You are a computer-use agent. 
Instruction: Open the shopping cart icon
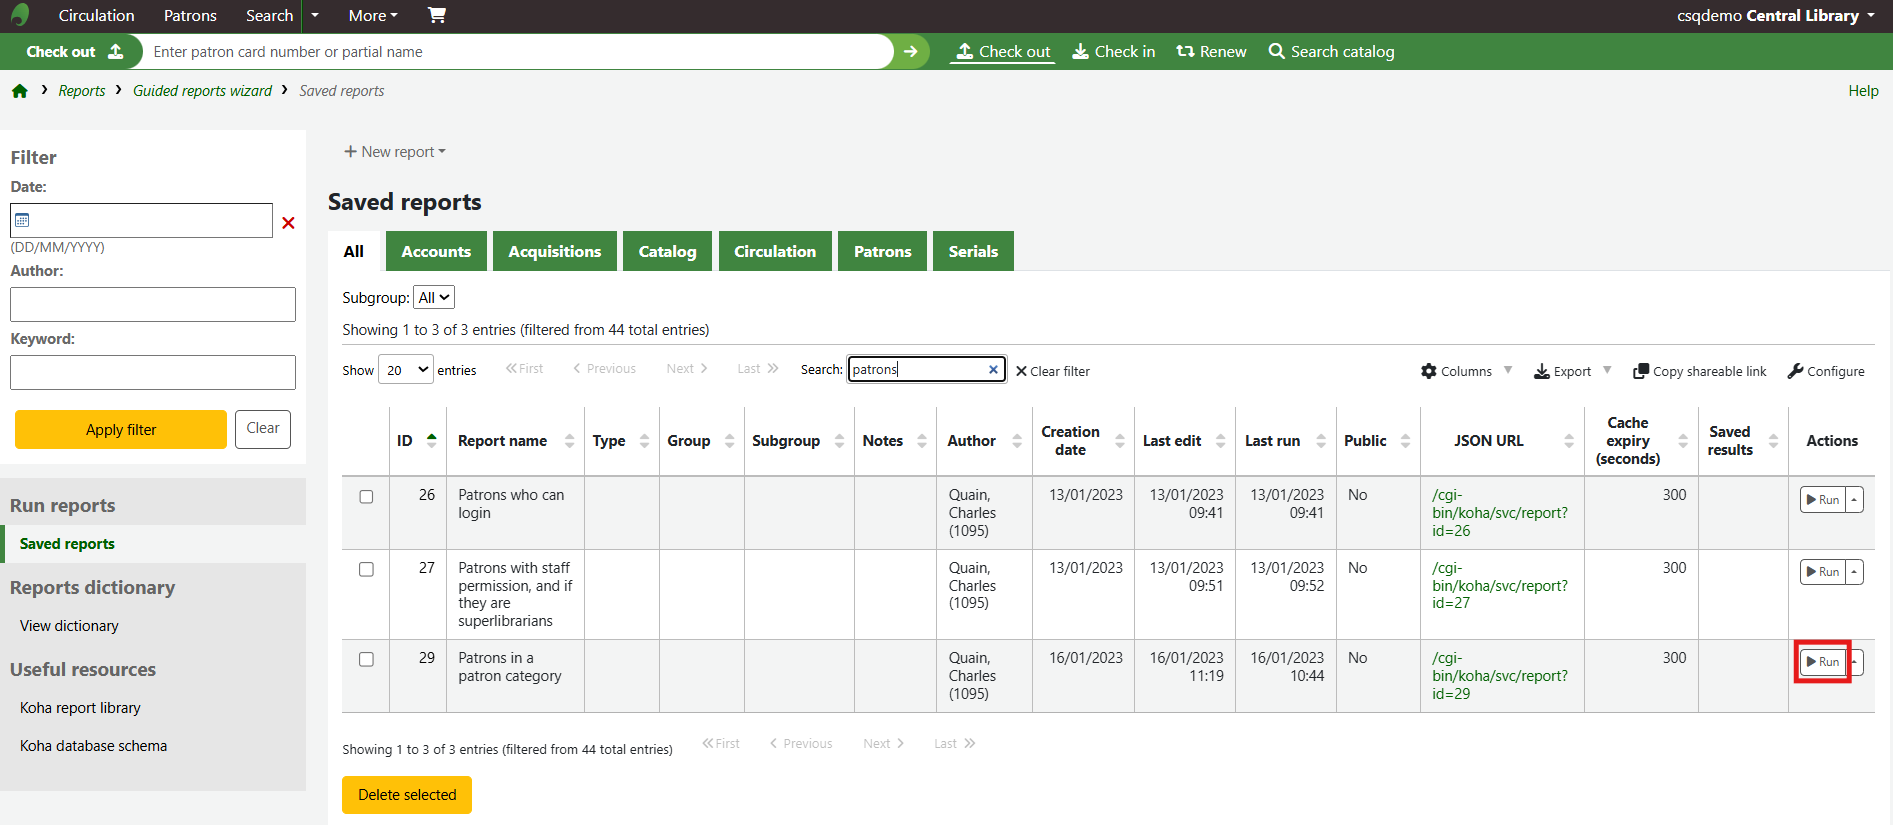coord(437,15)
